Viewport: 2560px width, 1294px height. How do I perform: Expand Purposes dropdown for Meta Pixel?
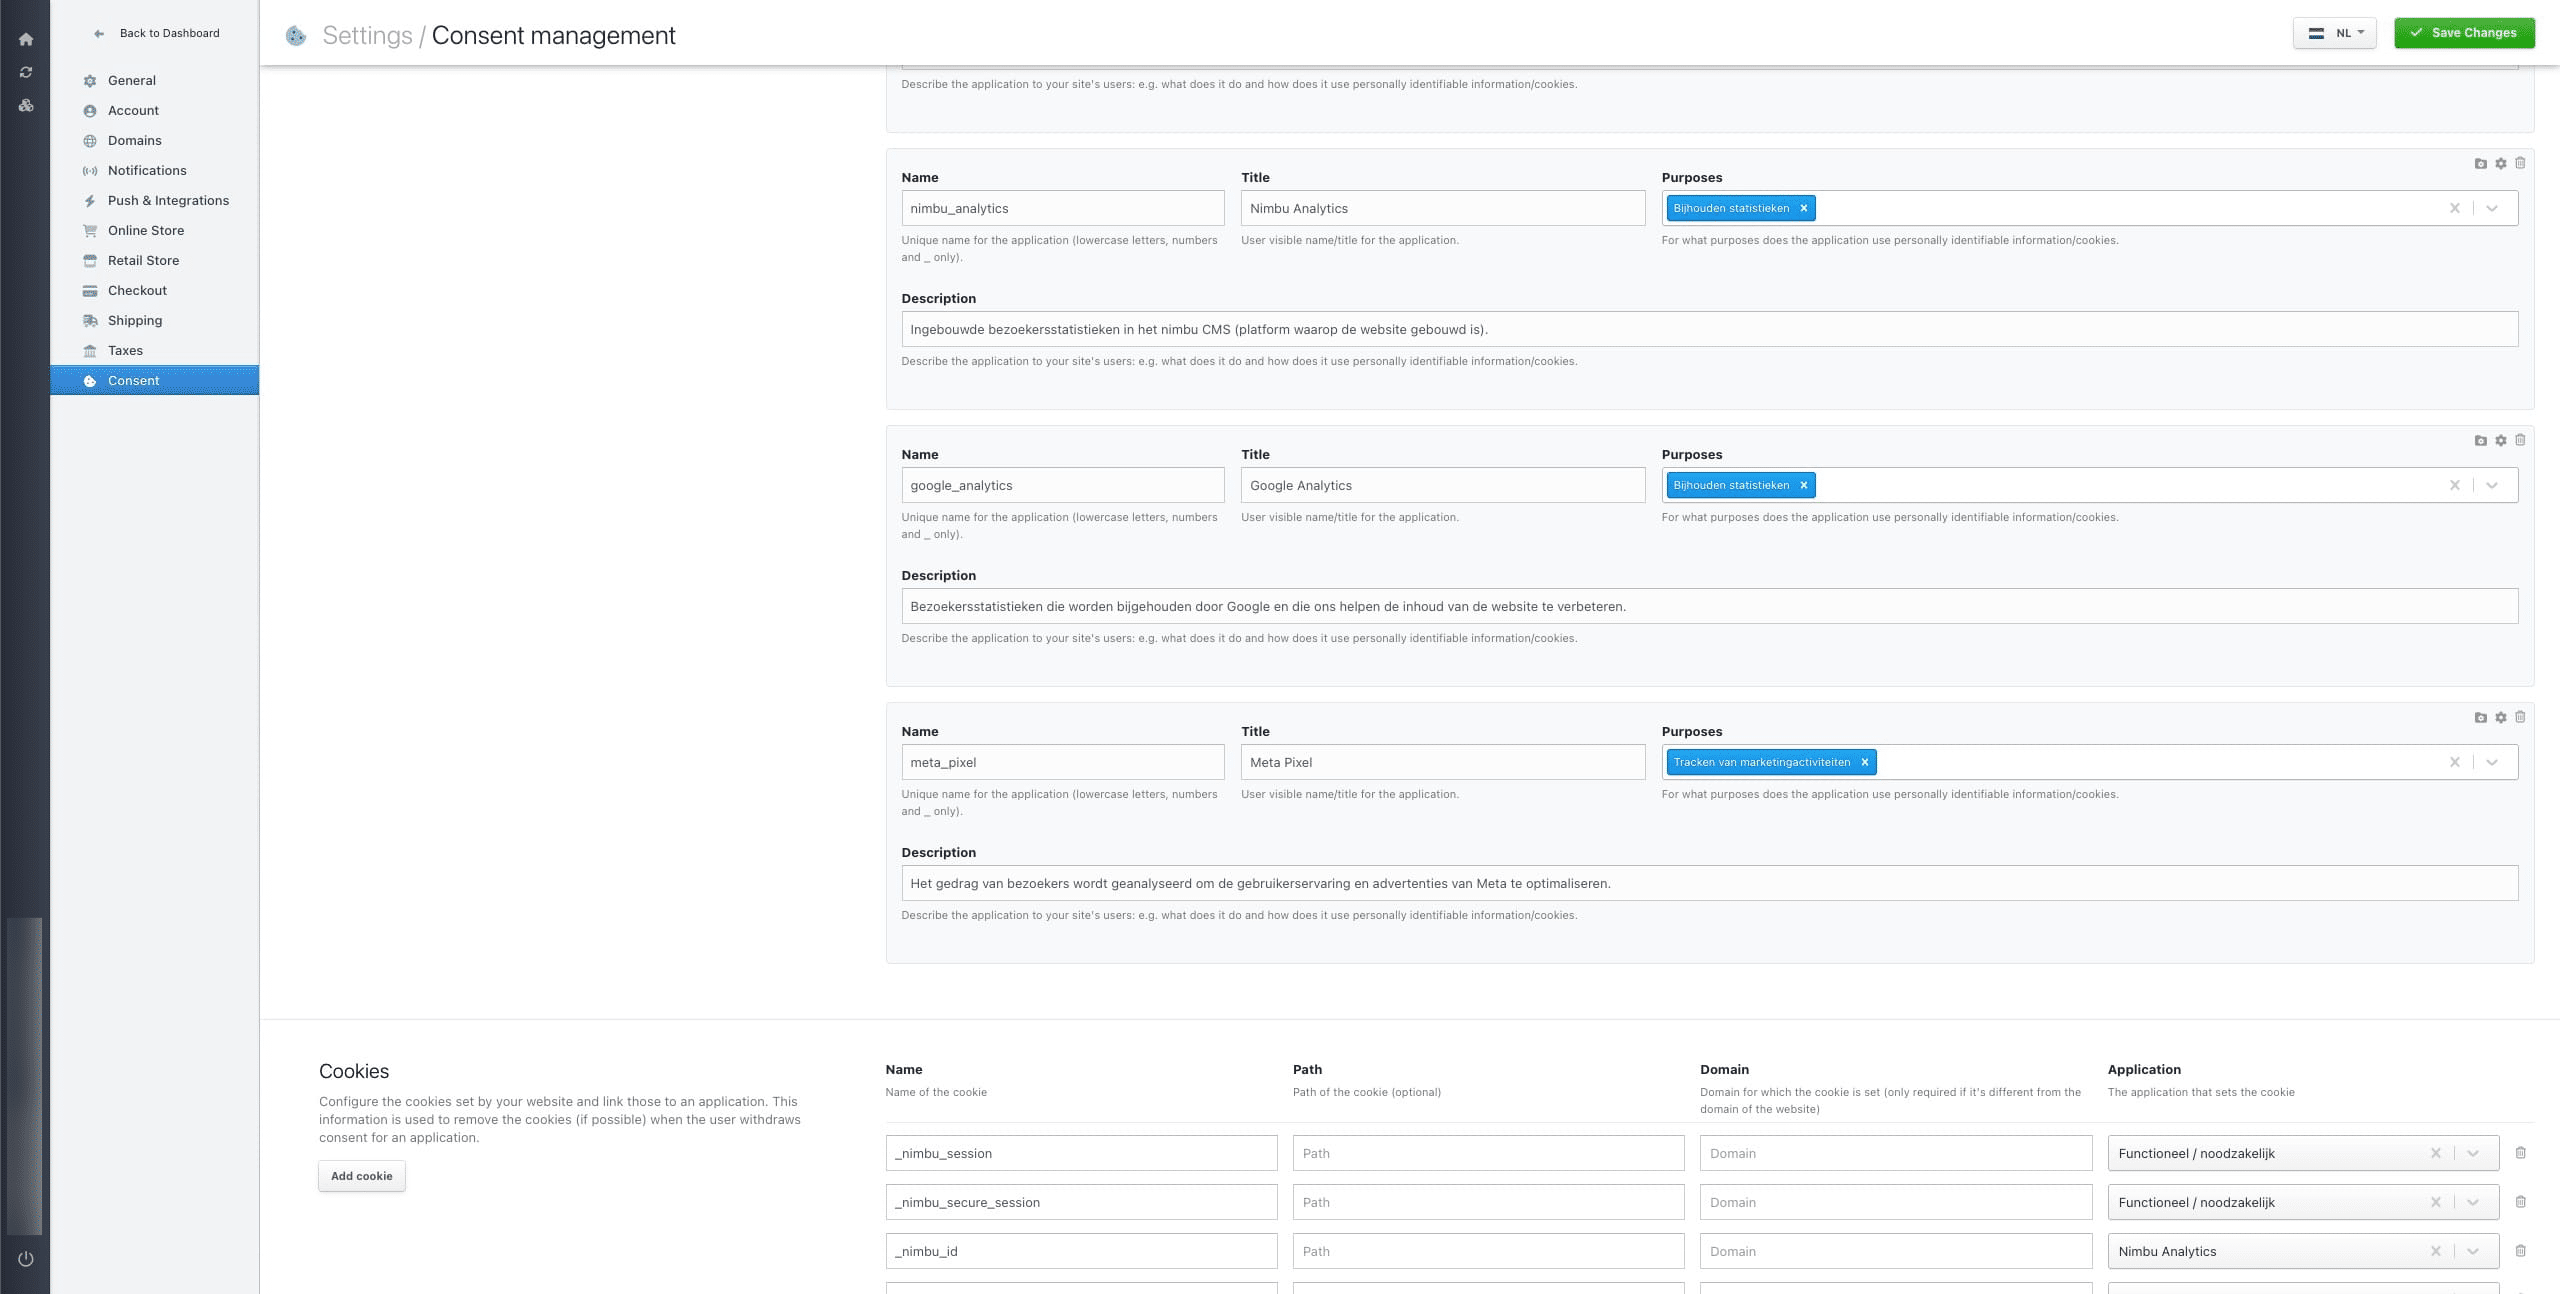point(2492,762)
